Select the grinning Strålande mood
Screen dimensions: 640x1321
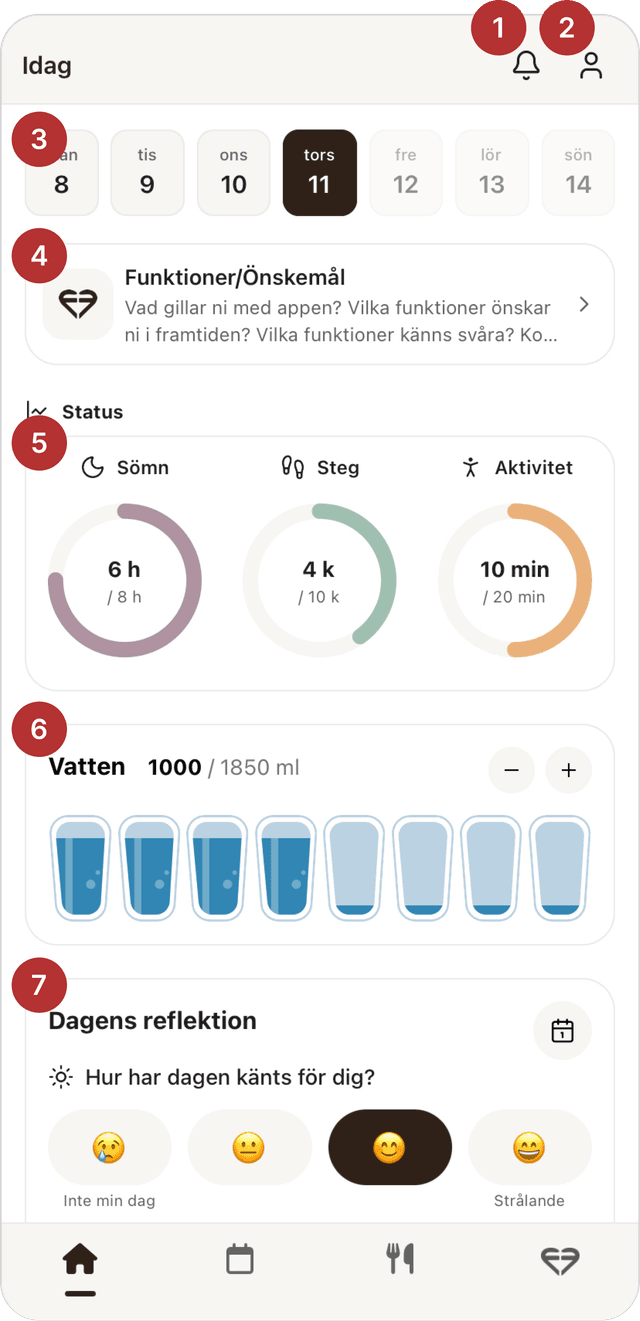point(530,1147)
